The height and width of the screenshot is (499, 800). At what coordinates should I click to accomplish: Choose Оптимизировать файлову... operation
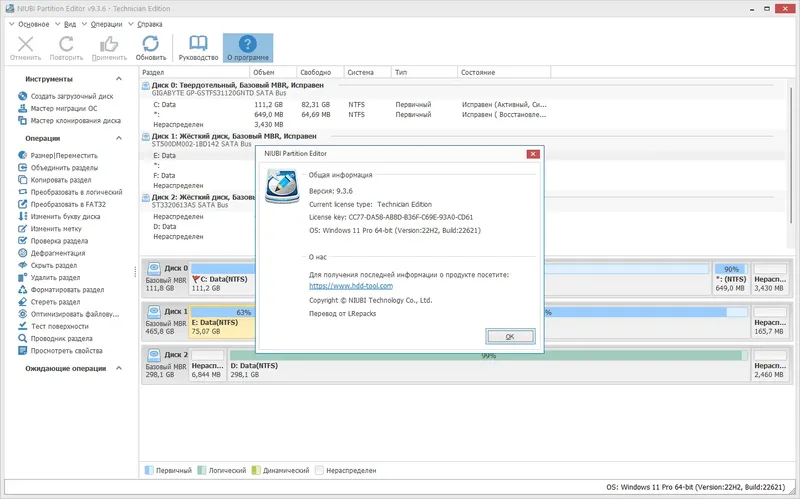[74, 314]
